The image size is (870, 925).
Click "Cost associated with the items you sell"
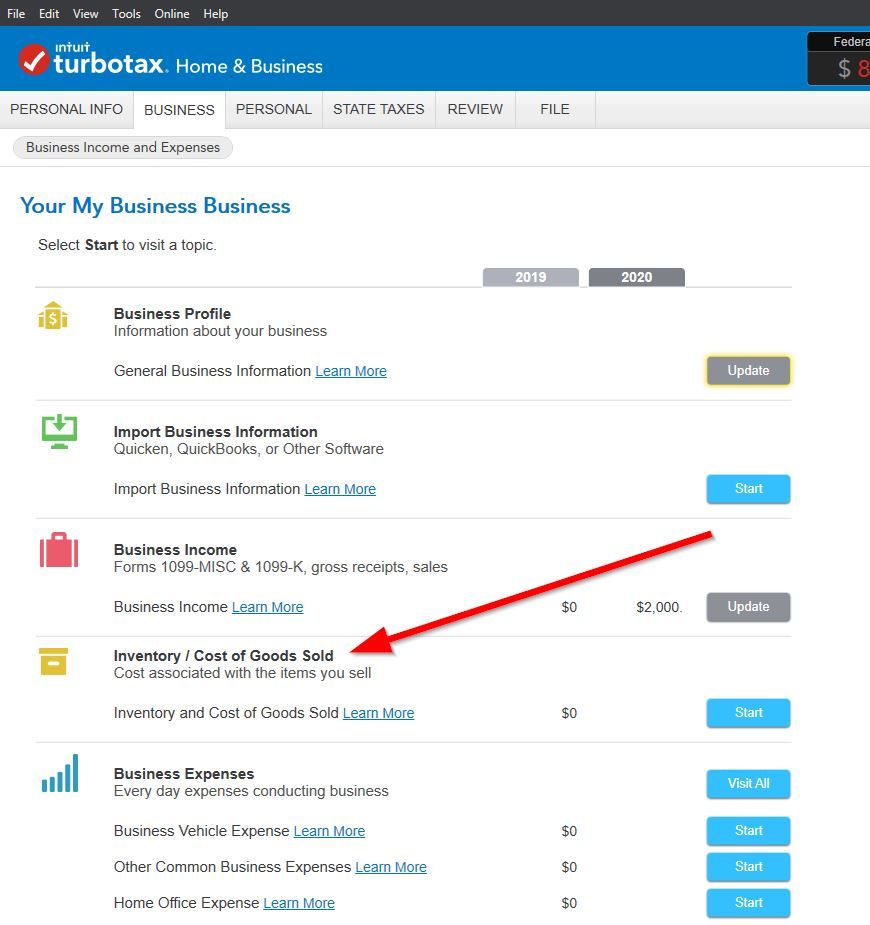point(242,673)
